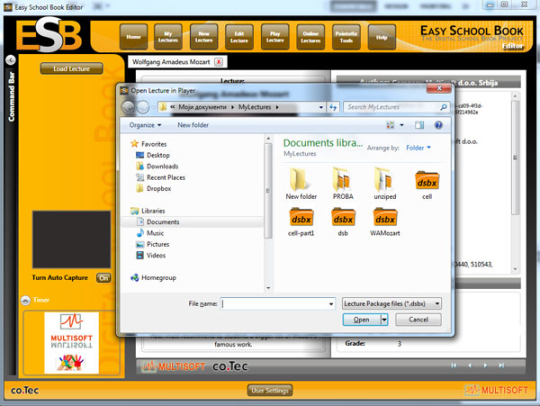Select Videos library item
Screen dimensions: 540x406
tap(151, 256)
